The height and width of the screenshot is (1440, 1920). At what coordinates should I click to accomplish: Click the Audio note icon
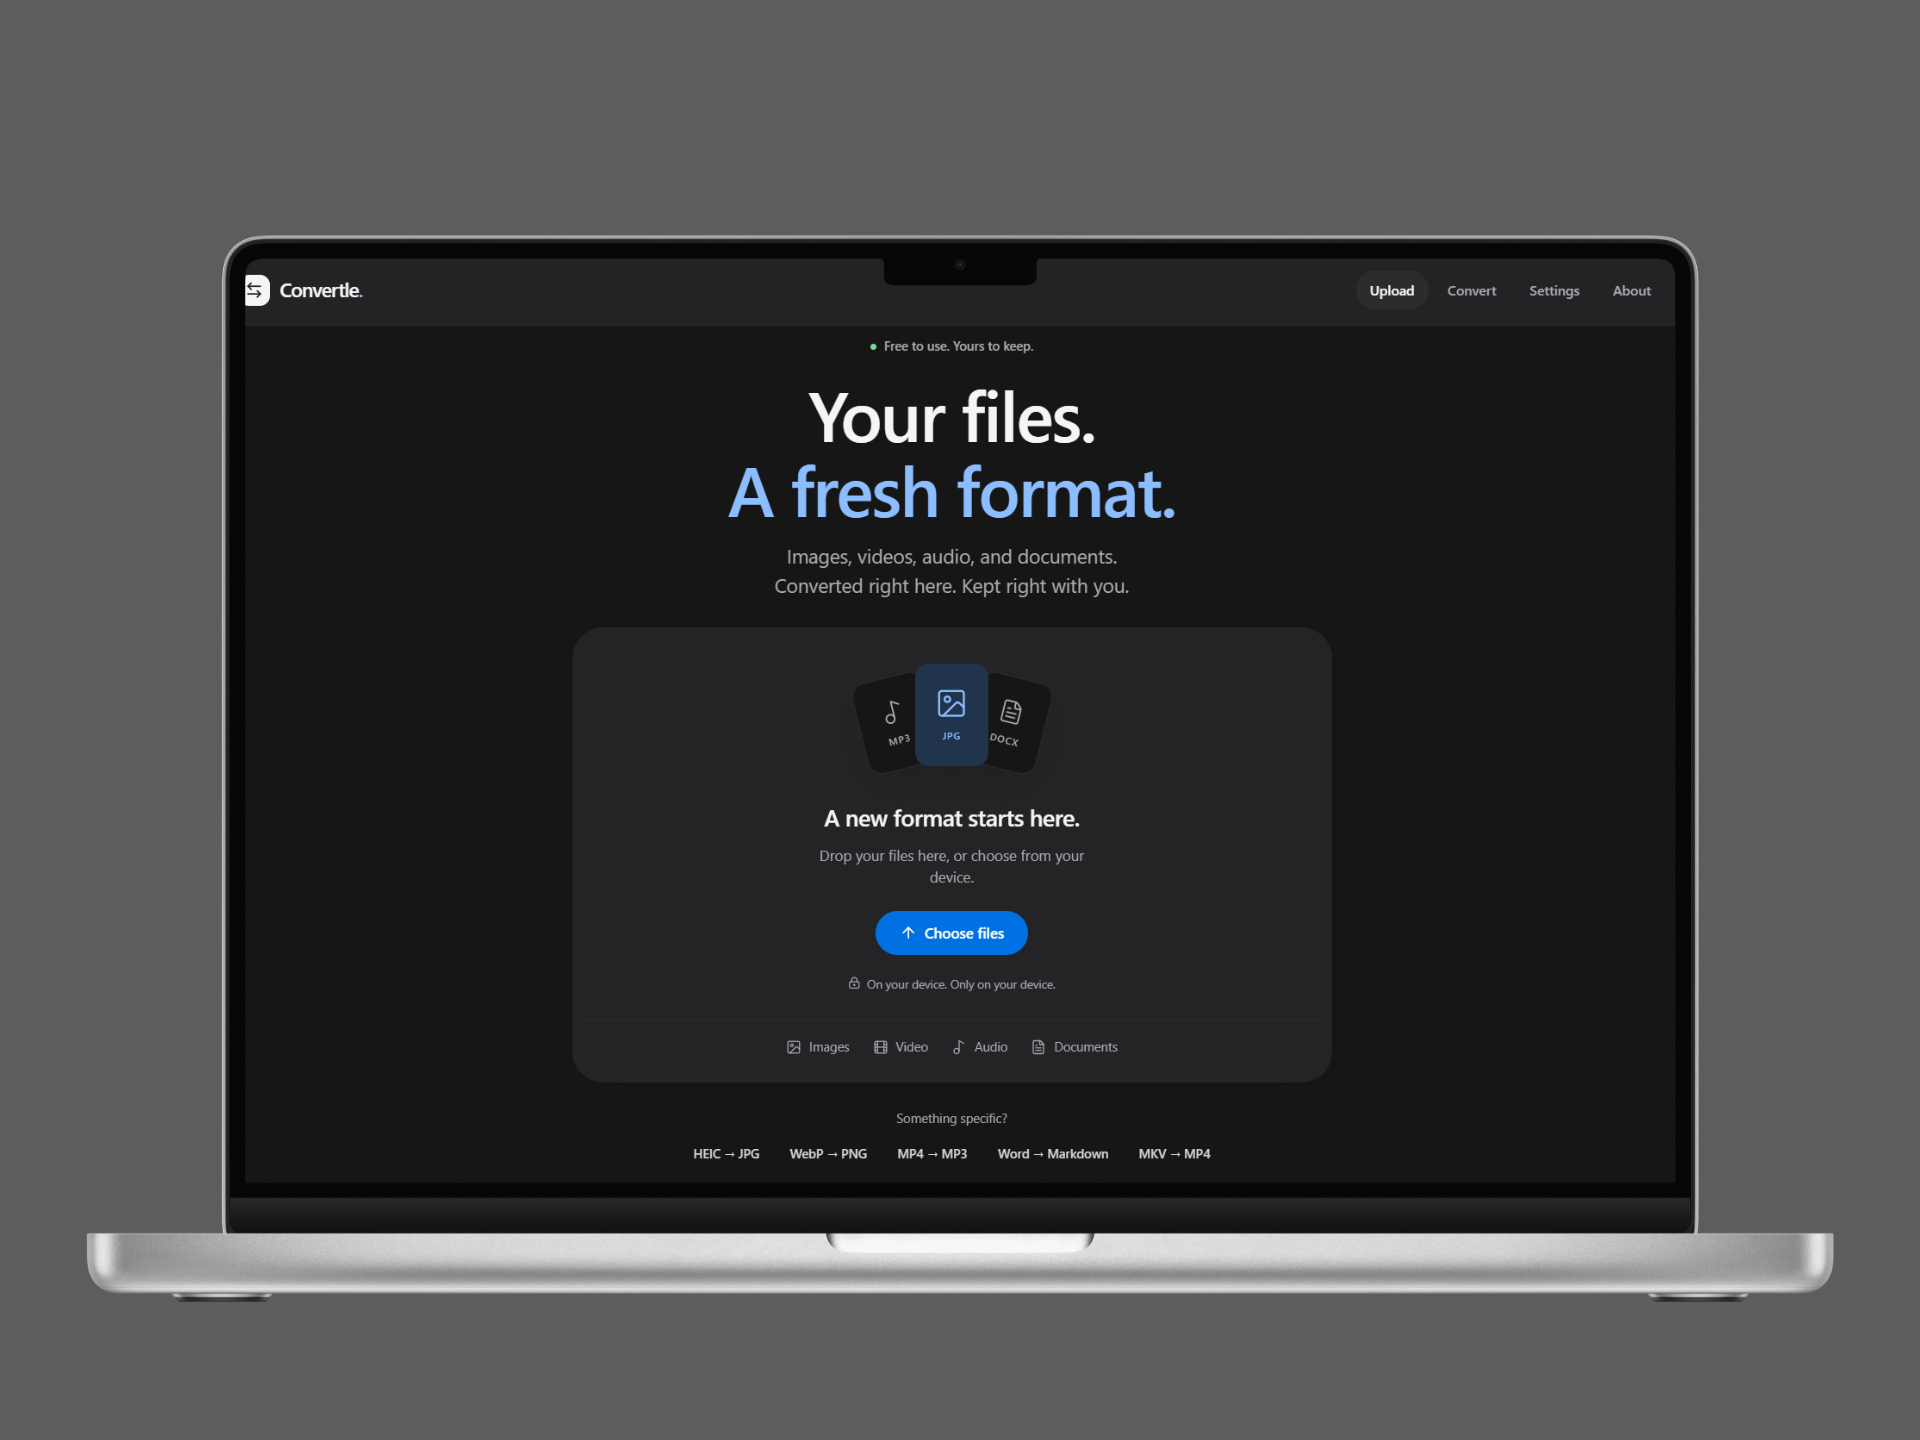coord(959,1047)
